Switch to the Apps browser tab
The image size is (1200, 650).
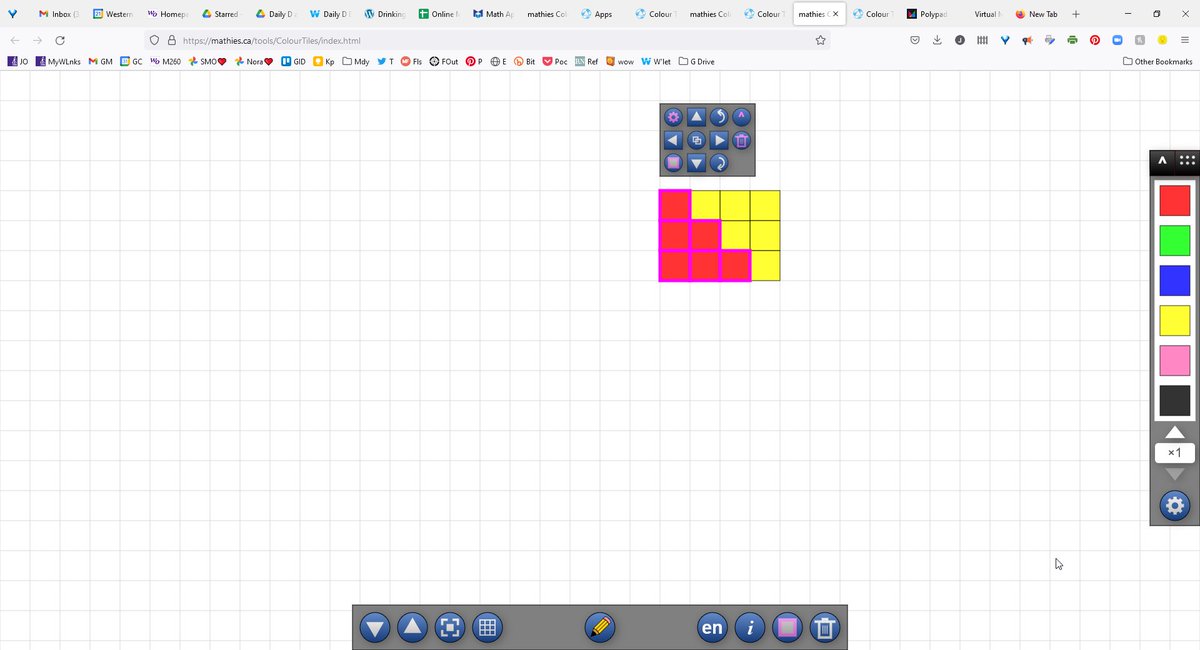[x=602, y=14]
